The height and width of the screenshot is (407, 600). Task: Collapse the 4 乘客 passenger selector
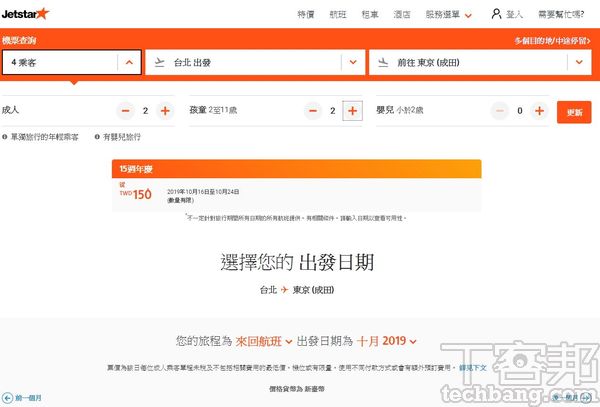click(72, 62)
